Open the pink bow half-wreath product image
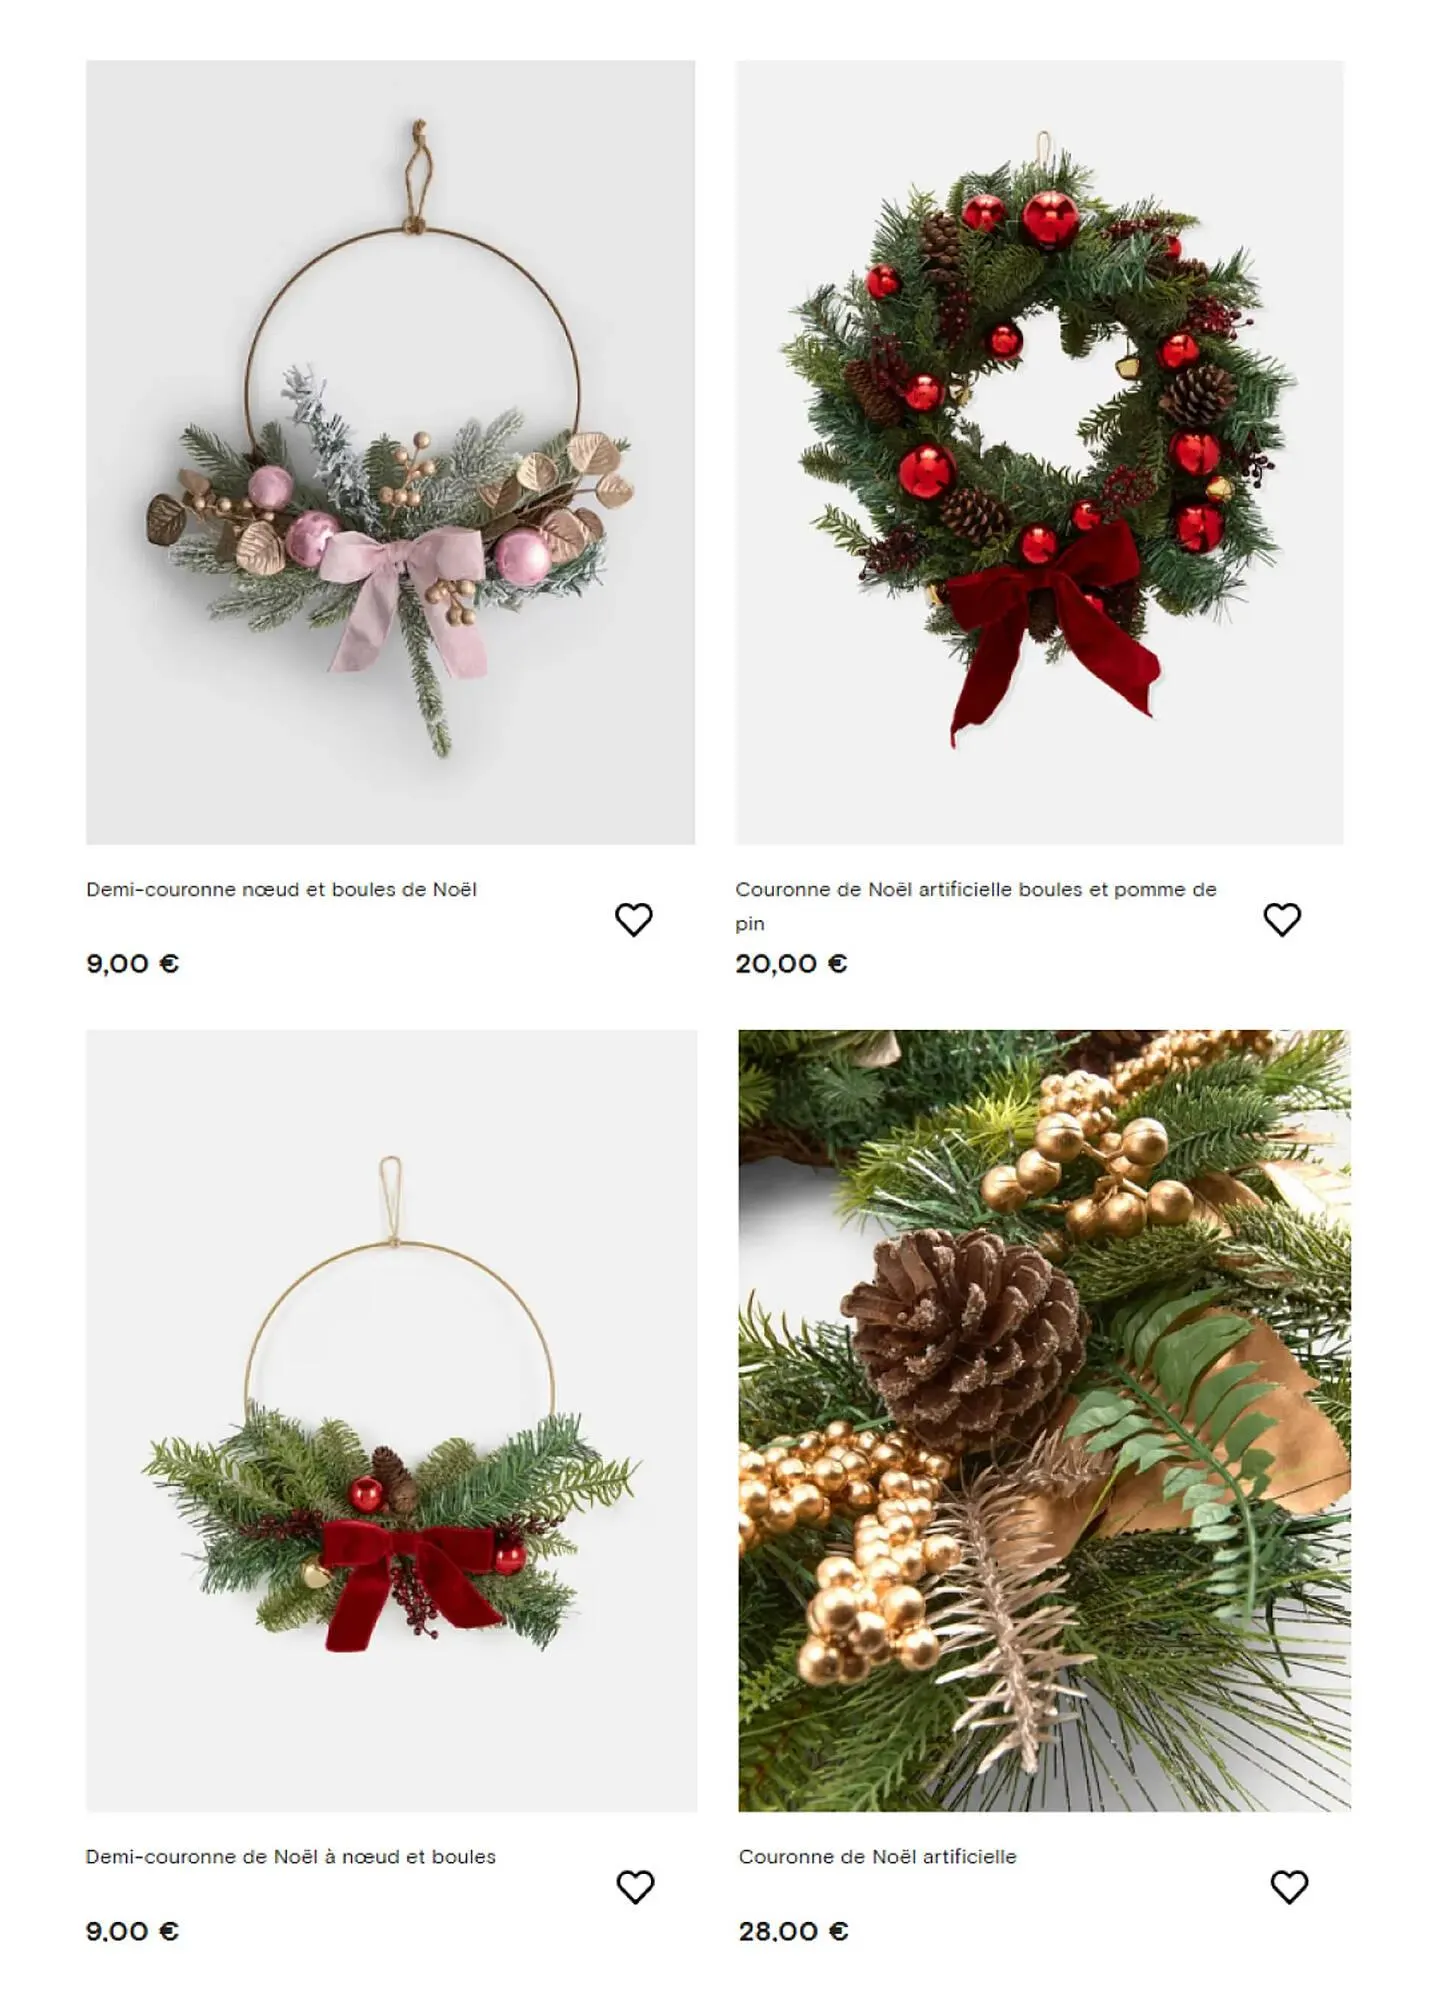1440x2000 pixels. pyautogui.click(x=390, y=452)
